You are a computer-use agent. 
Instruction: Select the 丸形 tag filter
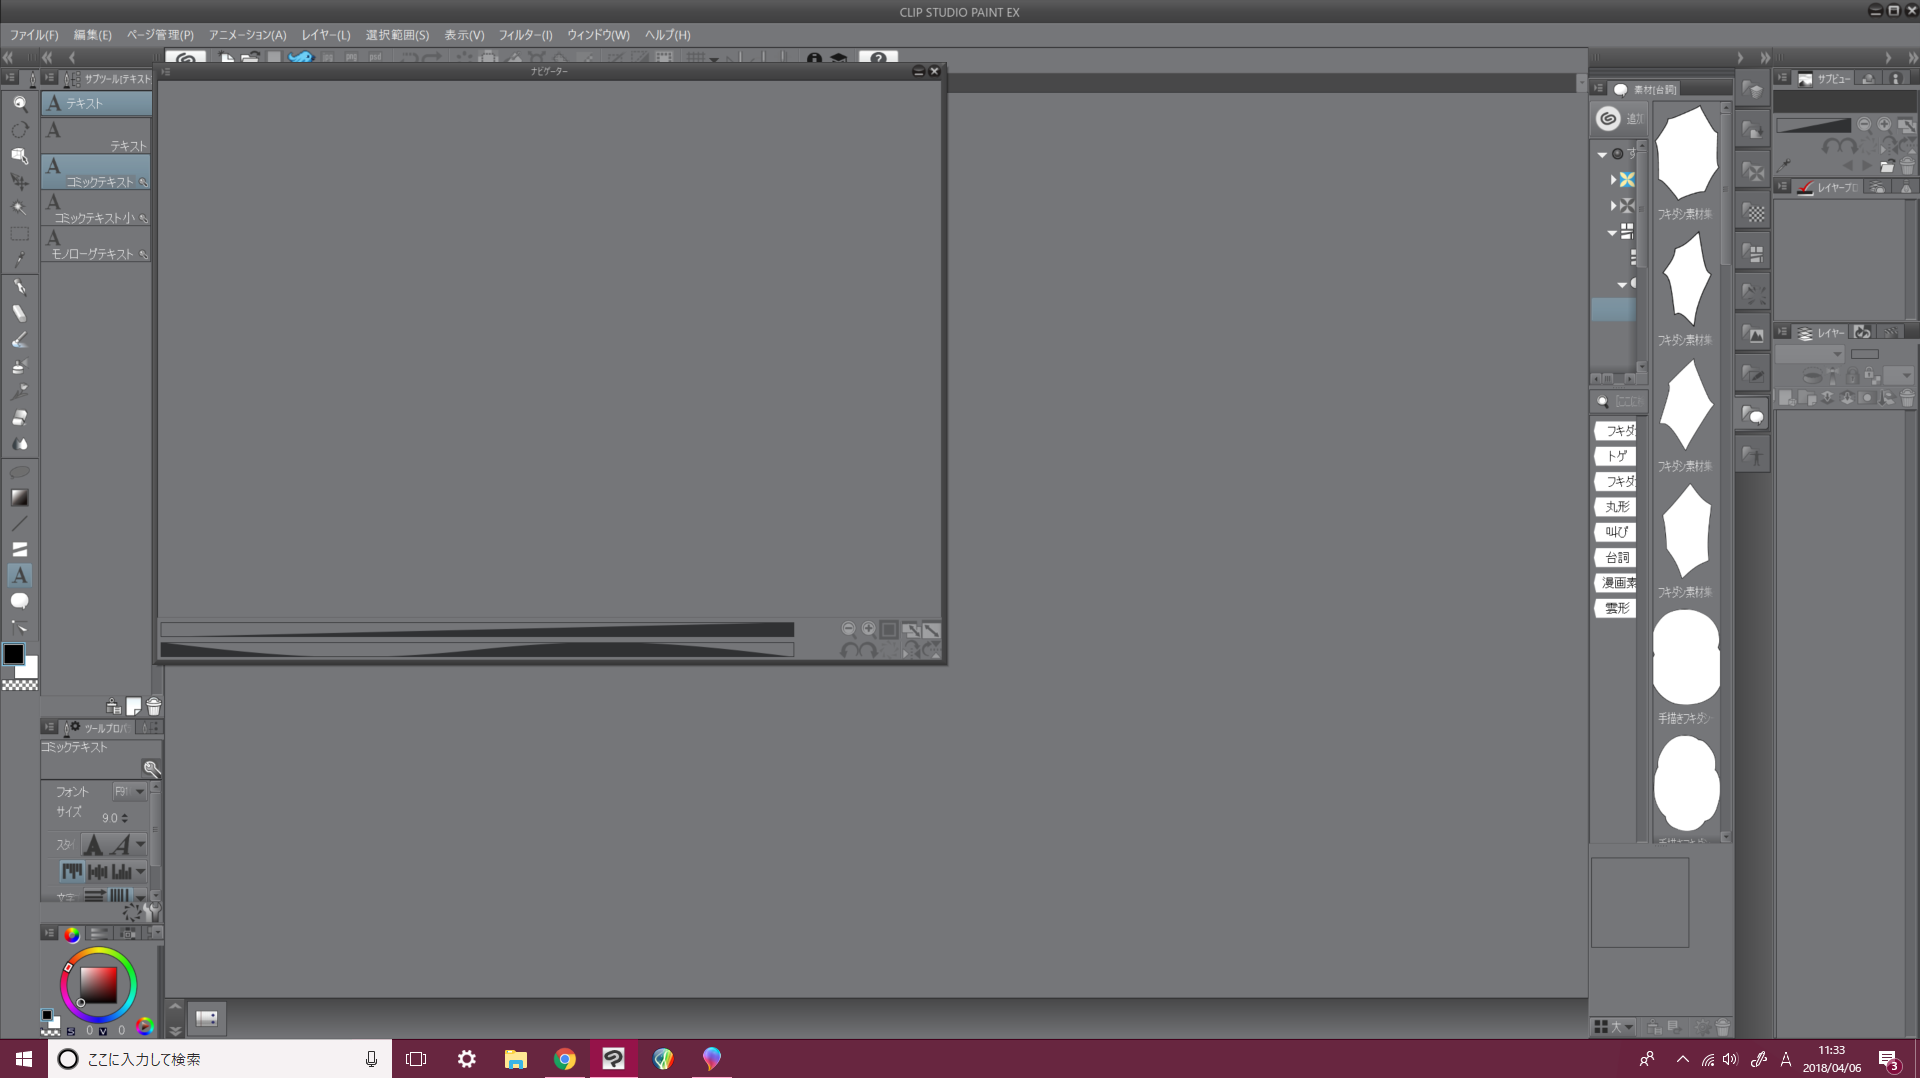1616,507
